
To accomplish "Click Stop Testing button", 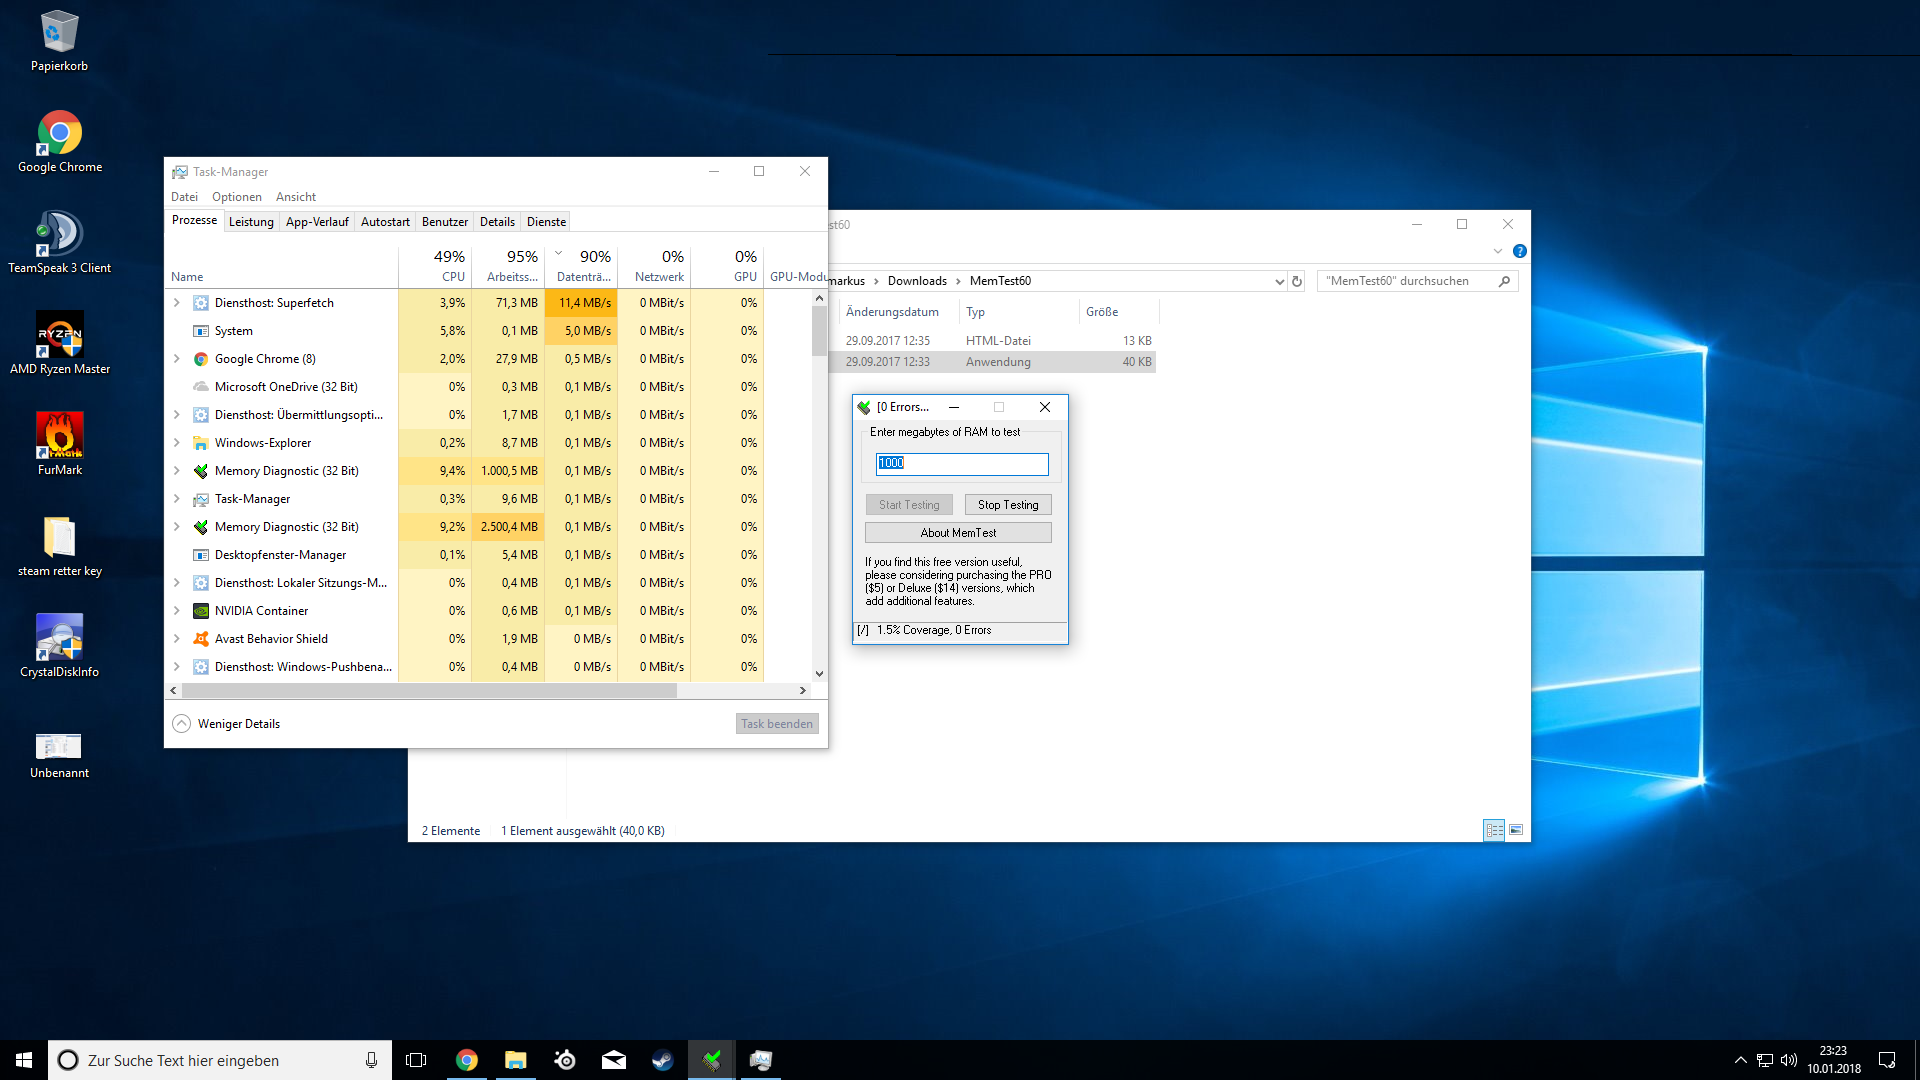I will 1007,505.
